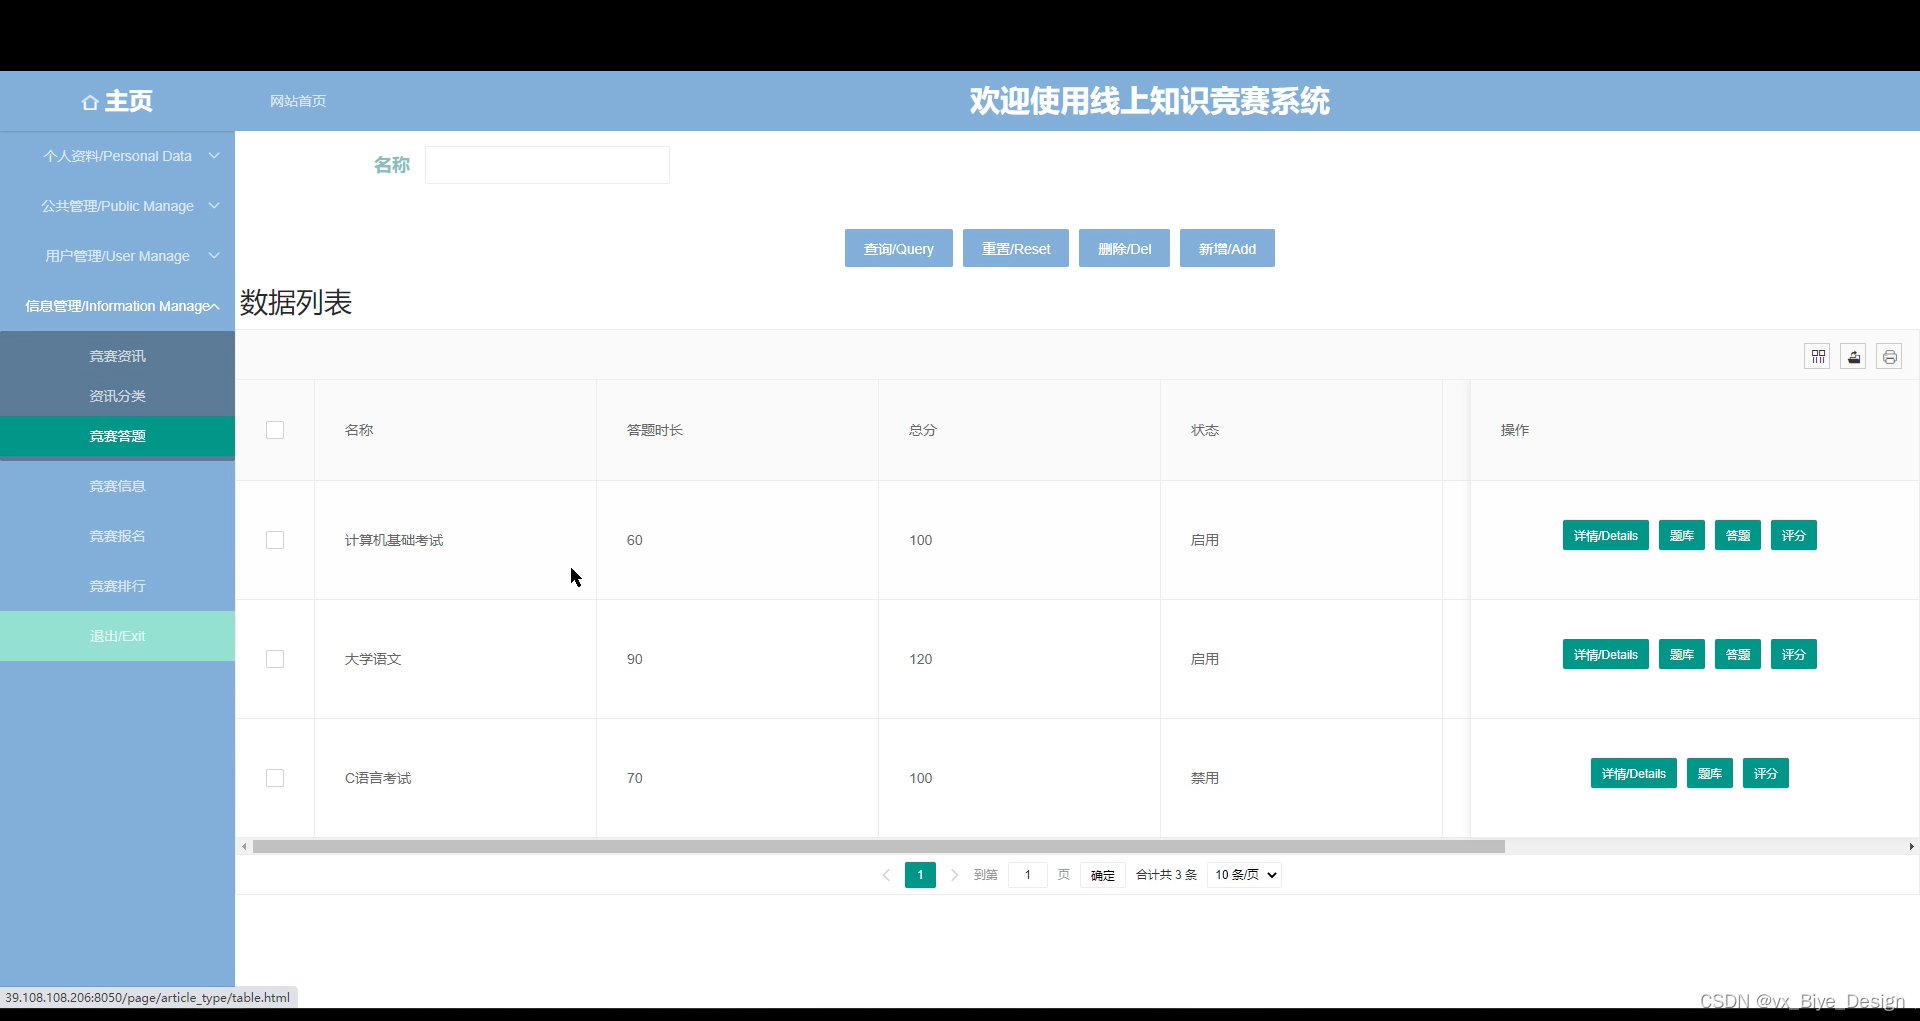Open the 网站首页 menu item
1920x1021 pixels.
click(298, 100)
